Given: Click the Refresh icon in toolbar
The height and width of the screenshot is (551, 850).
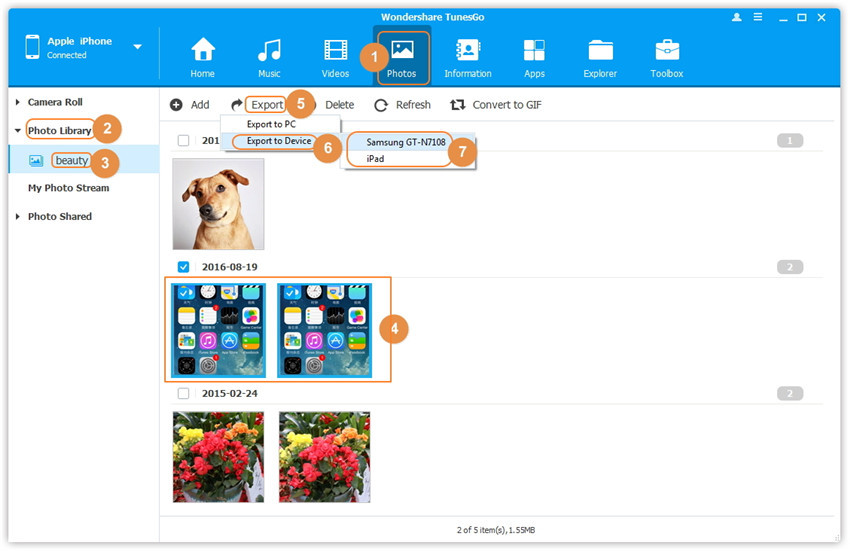Looking at the screenshot, I should 381,105.
